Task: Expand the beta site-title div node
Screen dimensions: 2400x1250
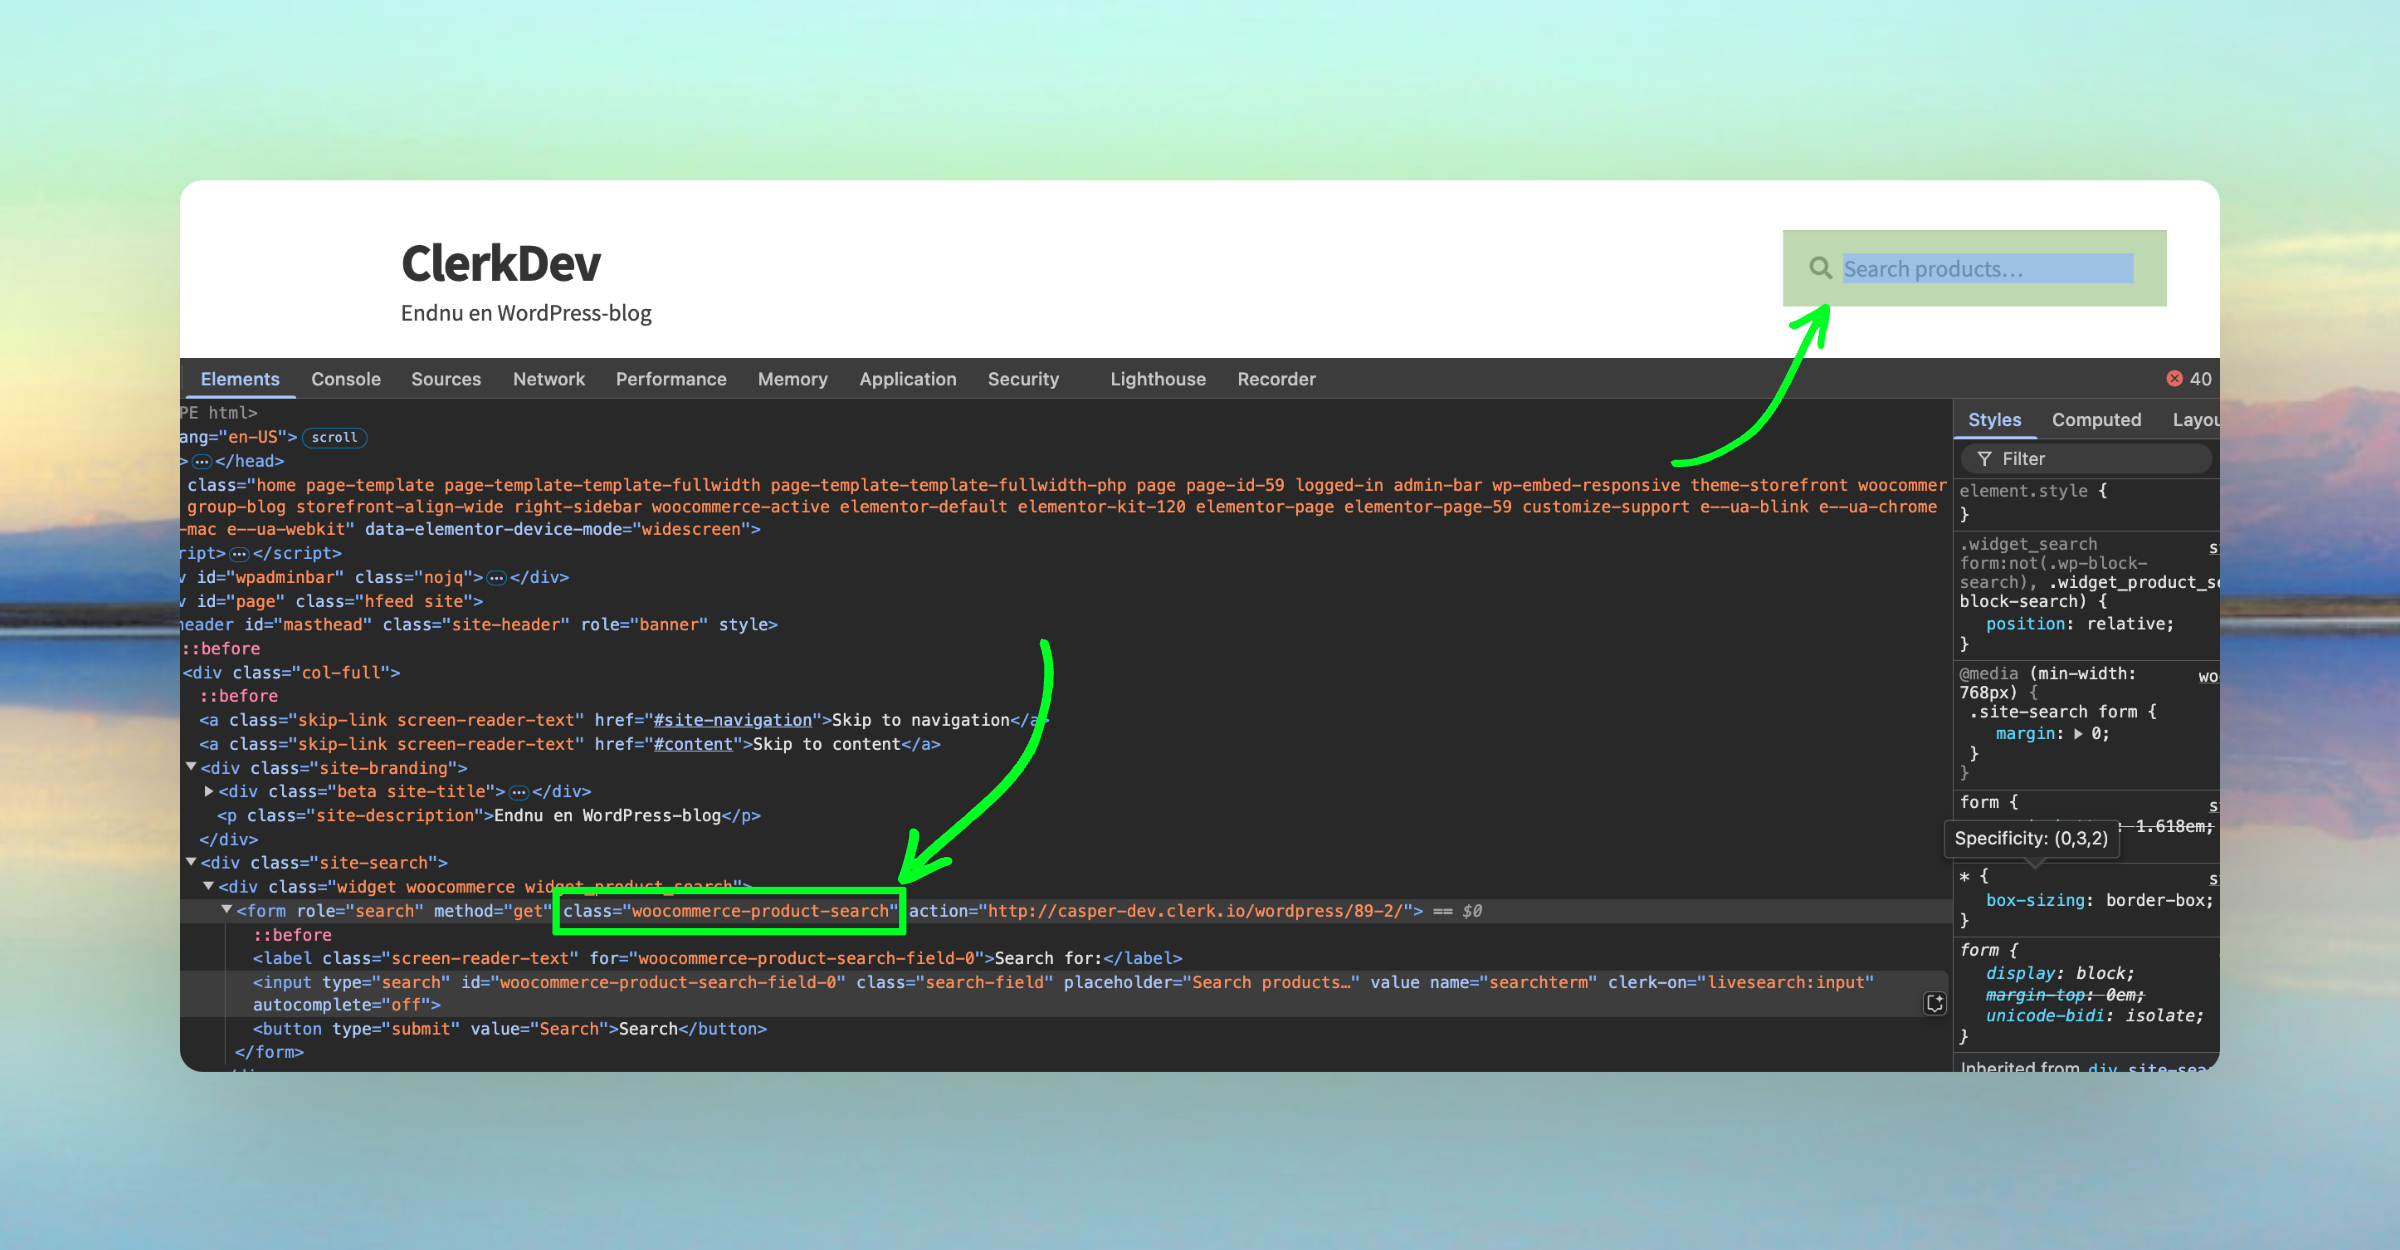Action: [x=209, y=791]
